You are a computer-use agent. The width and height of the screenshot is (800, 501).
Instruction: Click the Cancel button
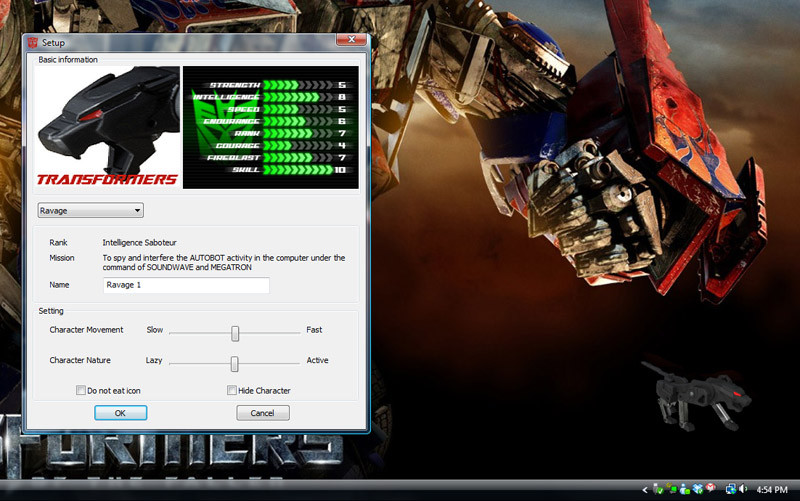point(262,413)
